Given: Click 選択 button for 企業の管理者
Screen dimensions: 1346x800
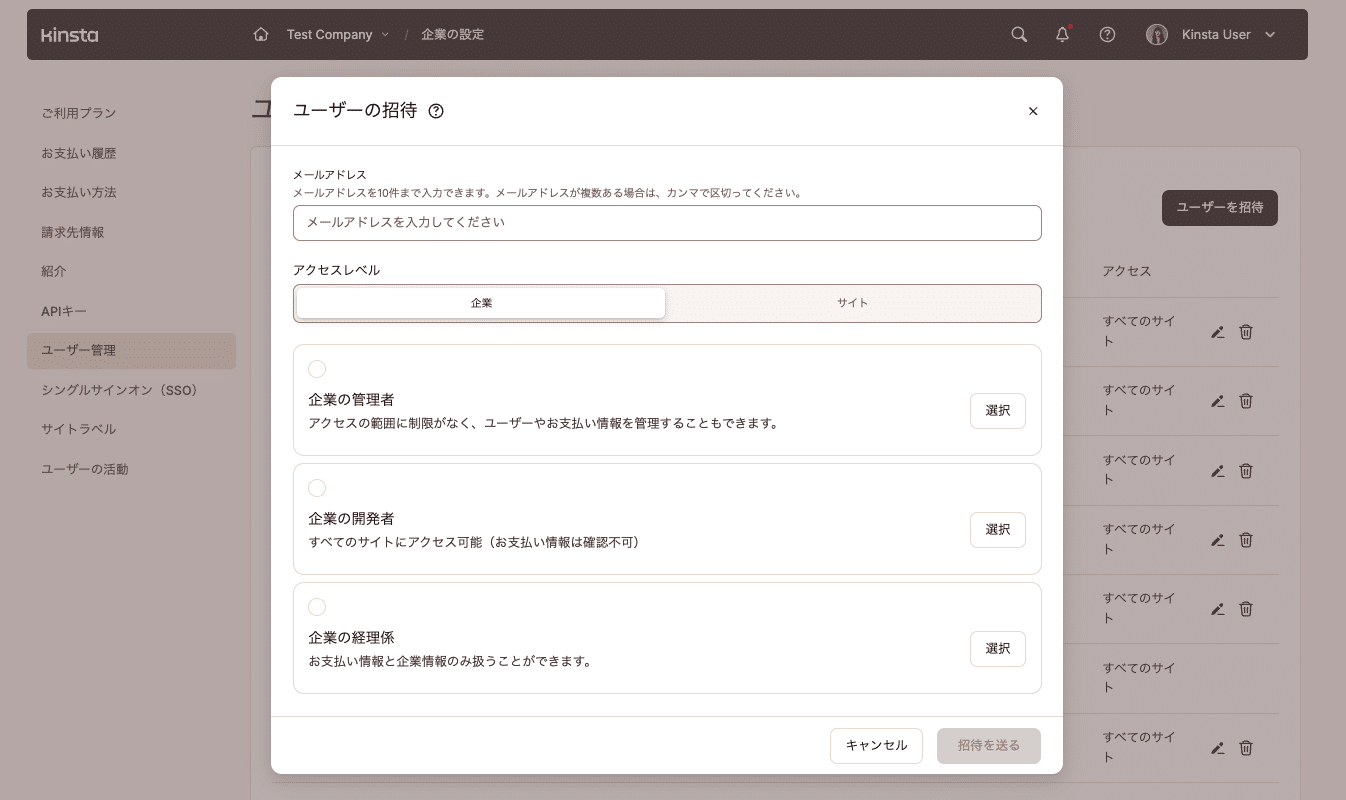Looking at the screenshot, I should 997,411.
